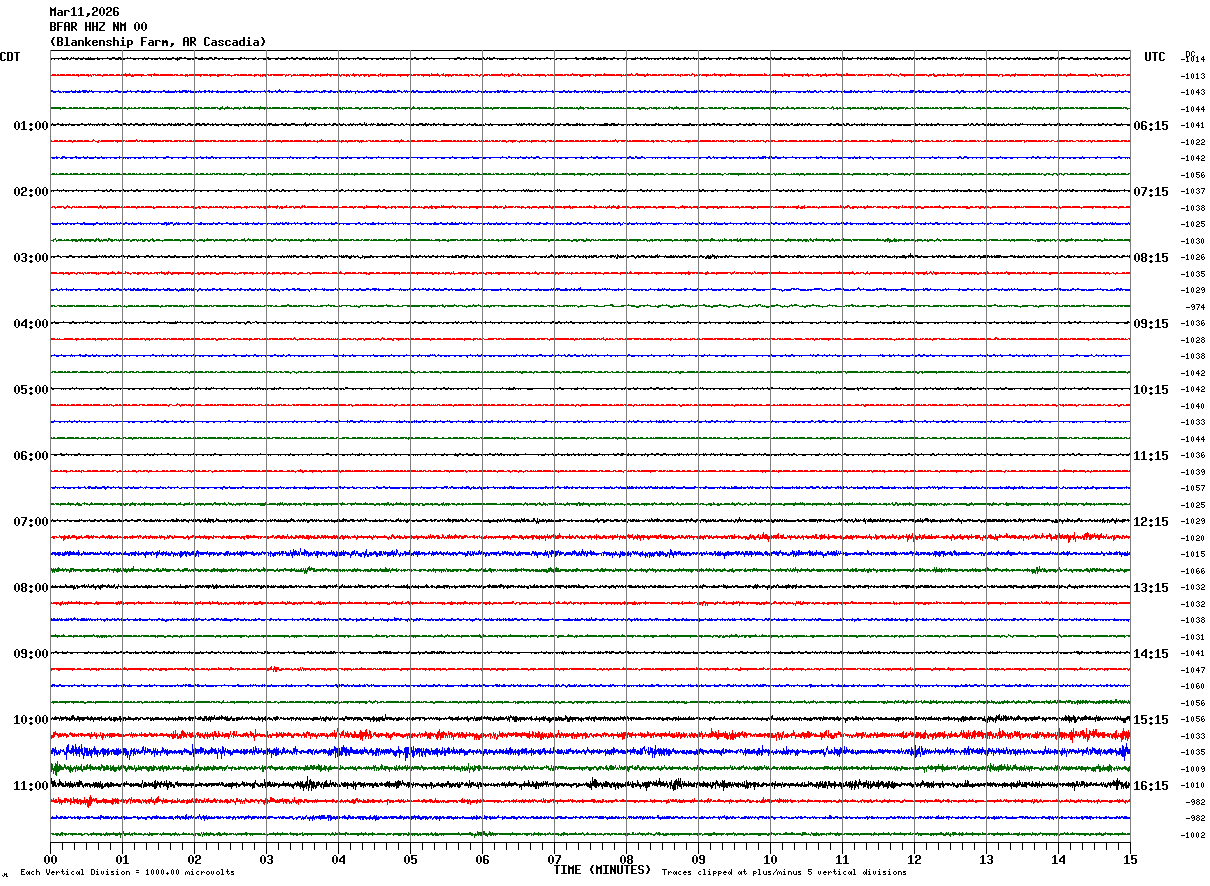Select the 07:15 UTC time label
This screenshot has height=886, width=1210.
(x=1151, y=192)
